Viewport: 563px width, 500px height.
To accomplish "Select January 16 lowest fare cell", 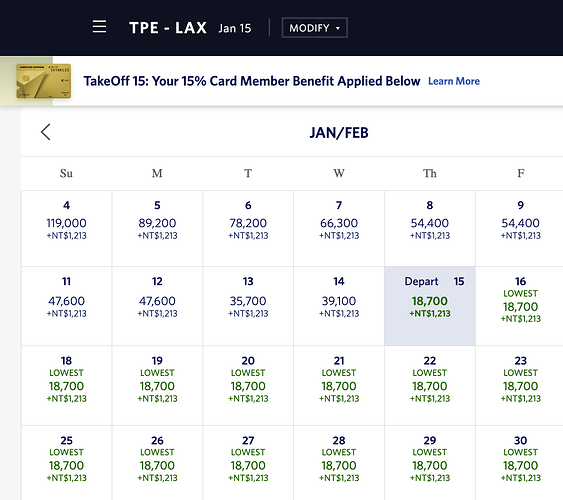I will tap(520, 306).
